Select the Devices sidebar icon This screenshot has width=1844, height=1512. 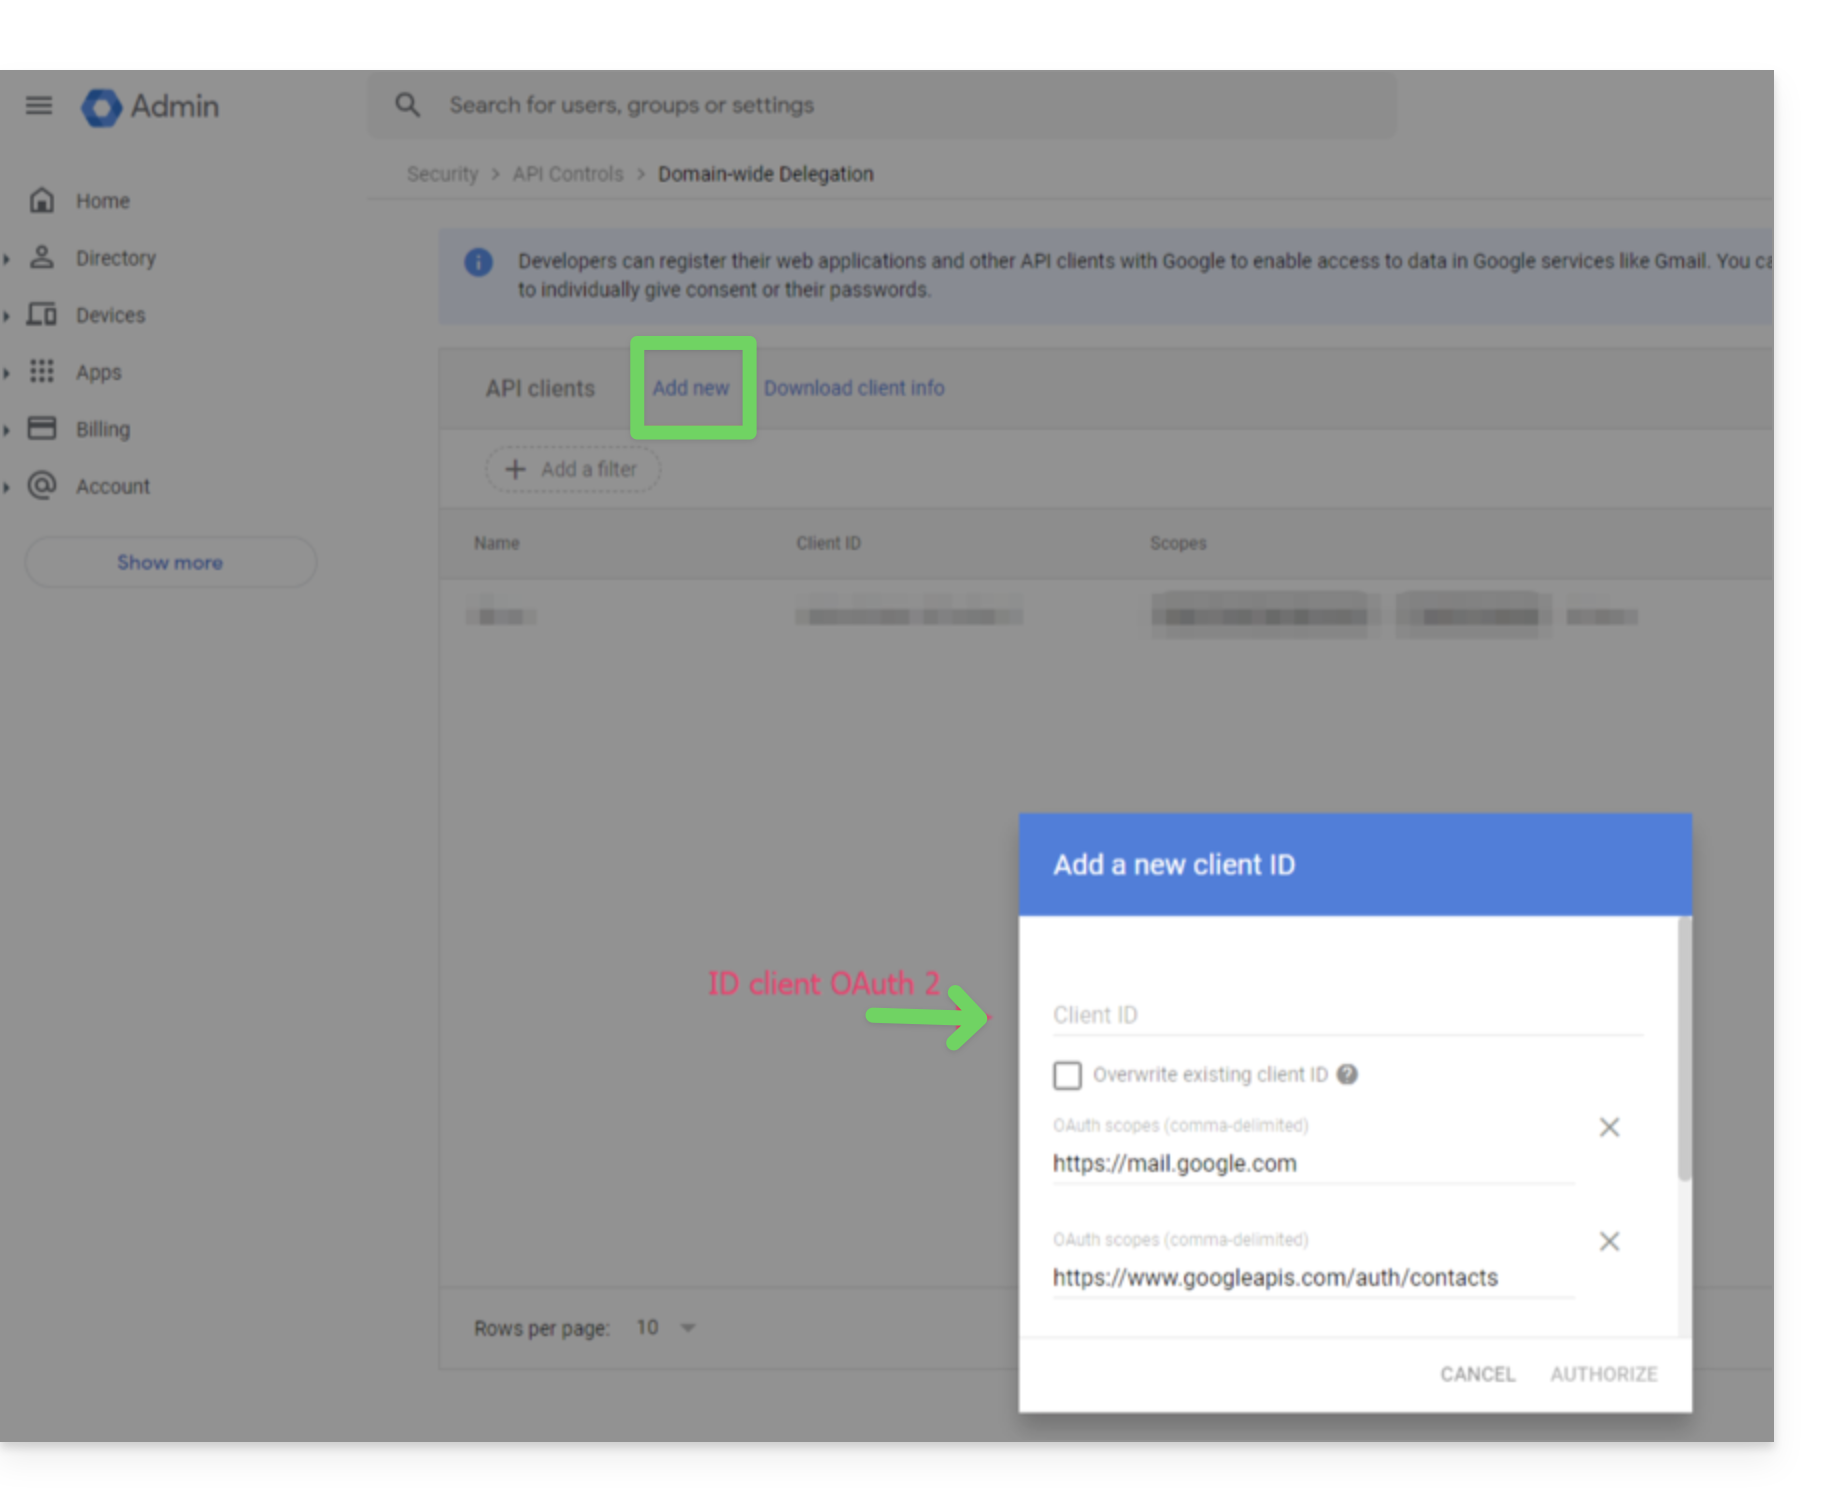coord(41,314)
